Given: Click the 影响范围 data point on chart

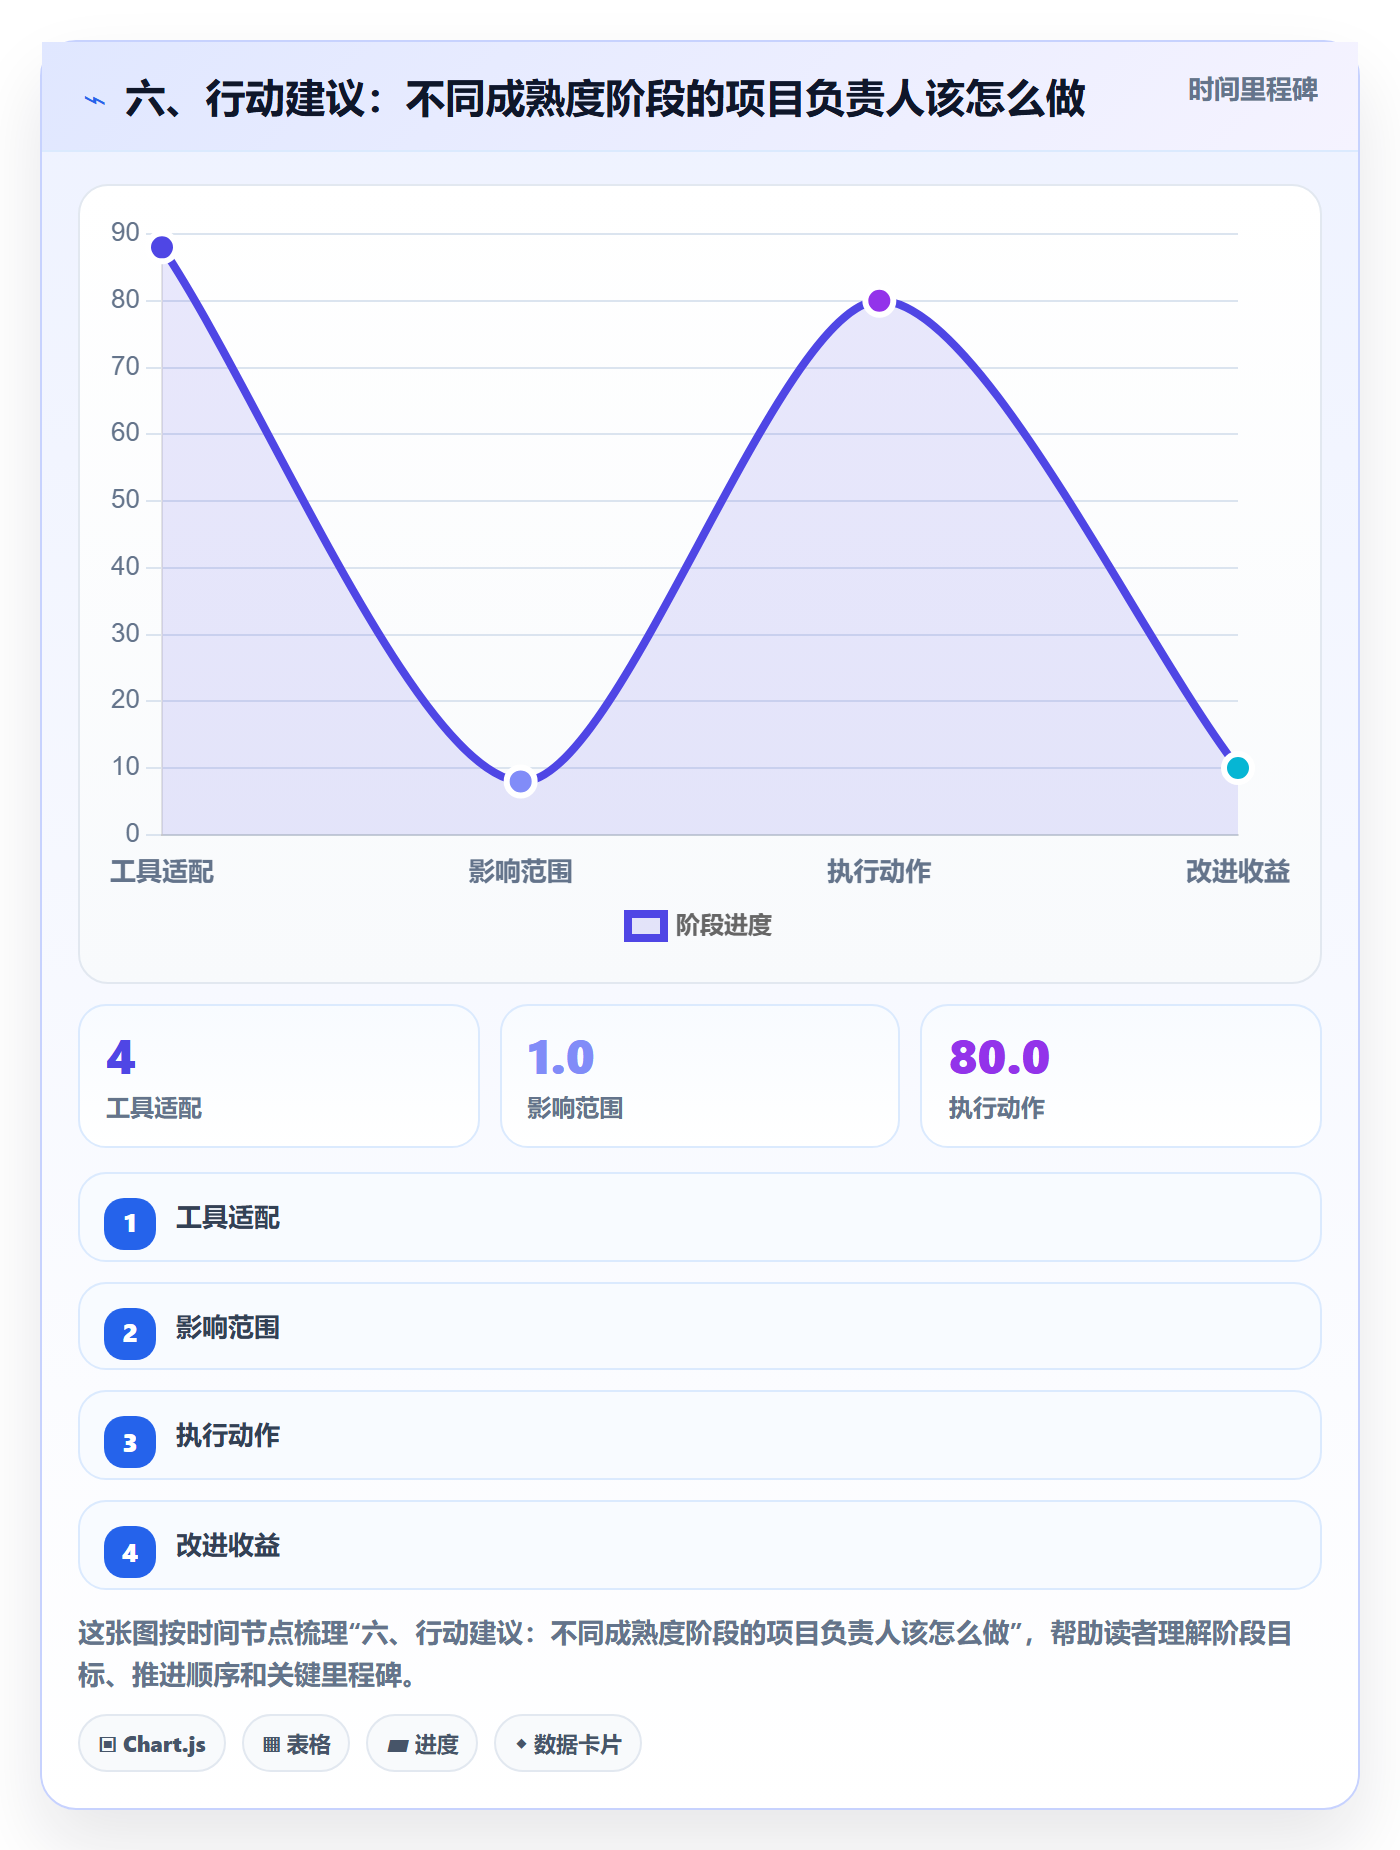Looking at the screenshot, I should 520,781.
